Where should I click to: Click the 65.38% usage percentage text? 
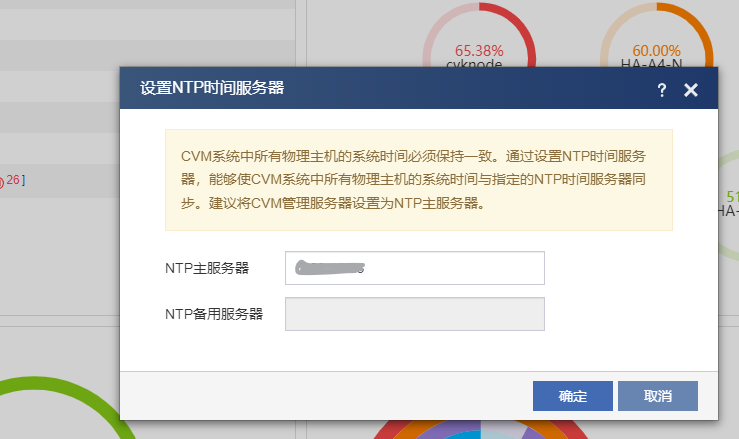pos(479,50)
